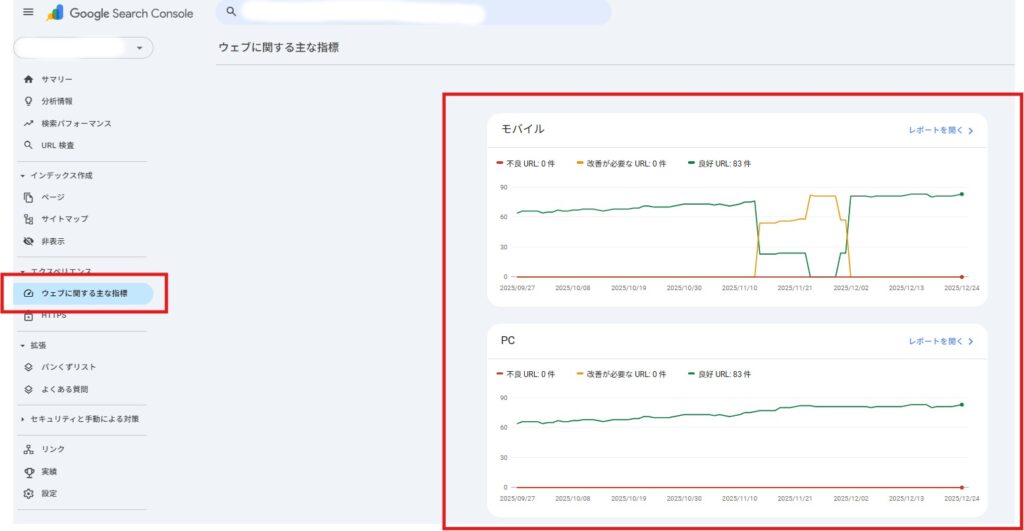The height and width of the screenshot is (531, 1024).
Task: Collapse the インデックス作成 section
Action: pos(23,175)
